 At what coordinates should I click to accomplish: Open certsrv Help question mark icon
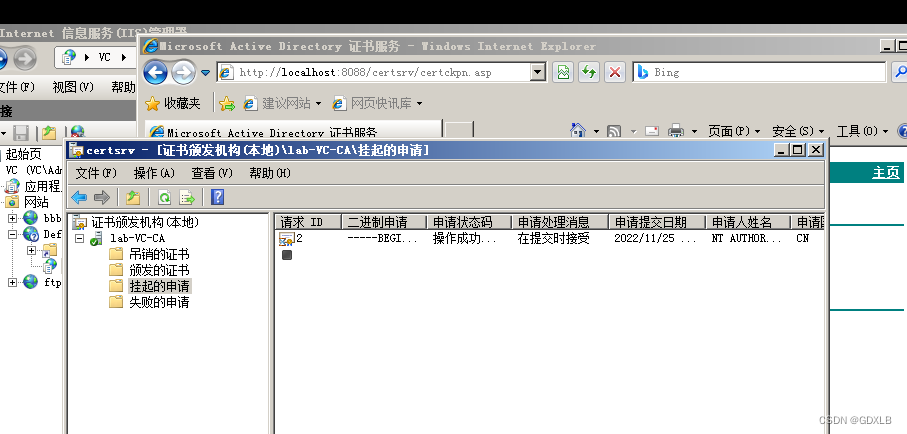[x=217, y=197]
